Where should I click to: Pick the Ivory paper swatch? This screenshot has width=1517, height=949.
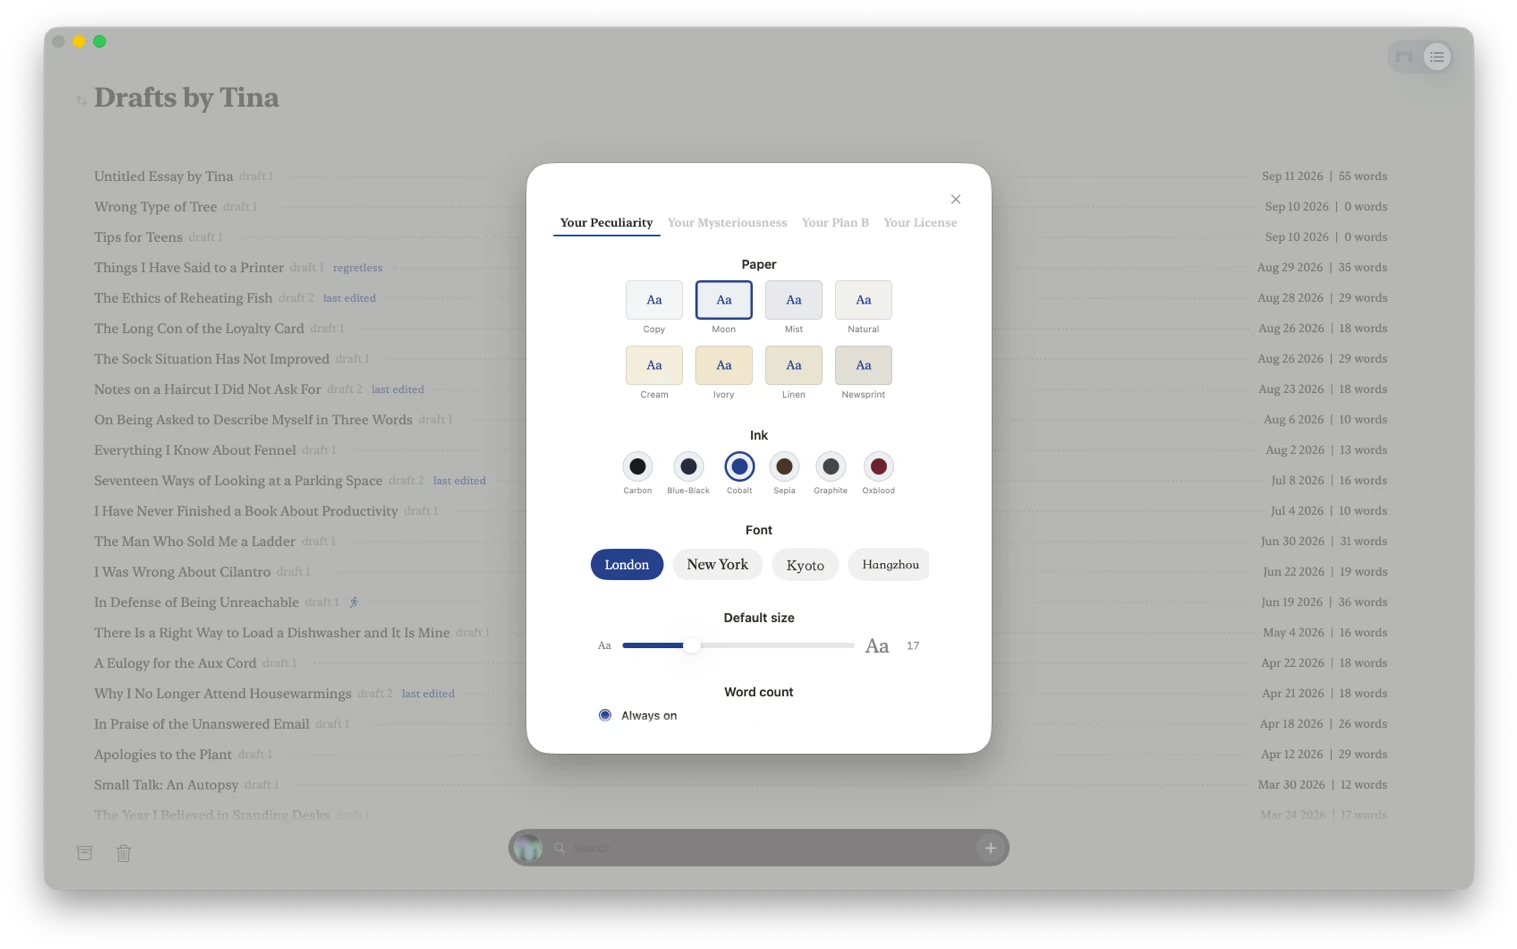724,365
